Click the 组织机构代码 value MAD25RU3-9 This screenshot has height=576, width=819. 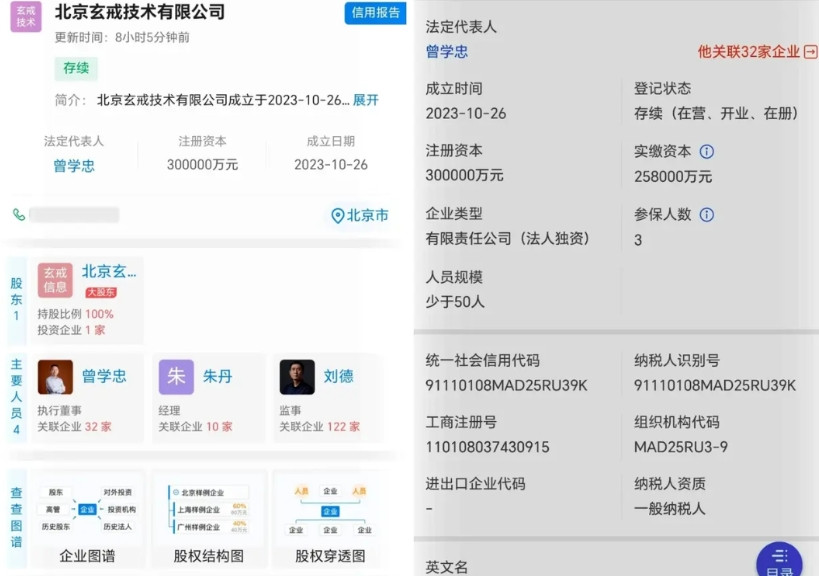coord(681,447)
